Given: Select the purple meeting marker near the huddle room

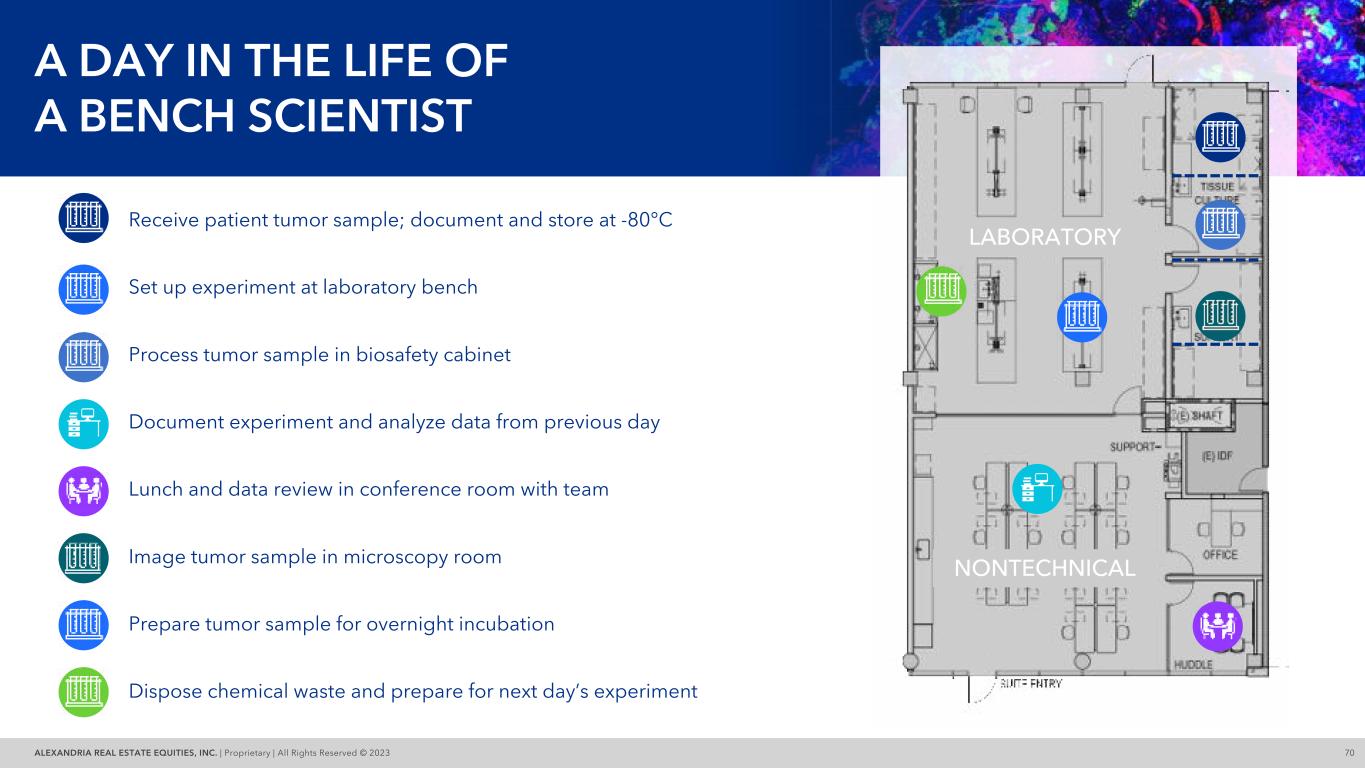Looking at the screenshot, I should coord(1218,626).
